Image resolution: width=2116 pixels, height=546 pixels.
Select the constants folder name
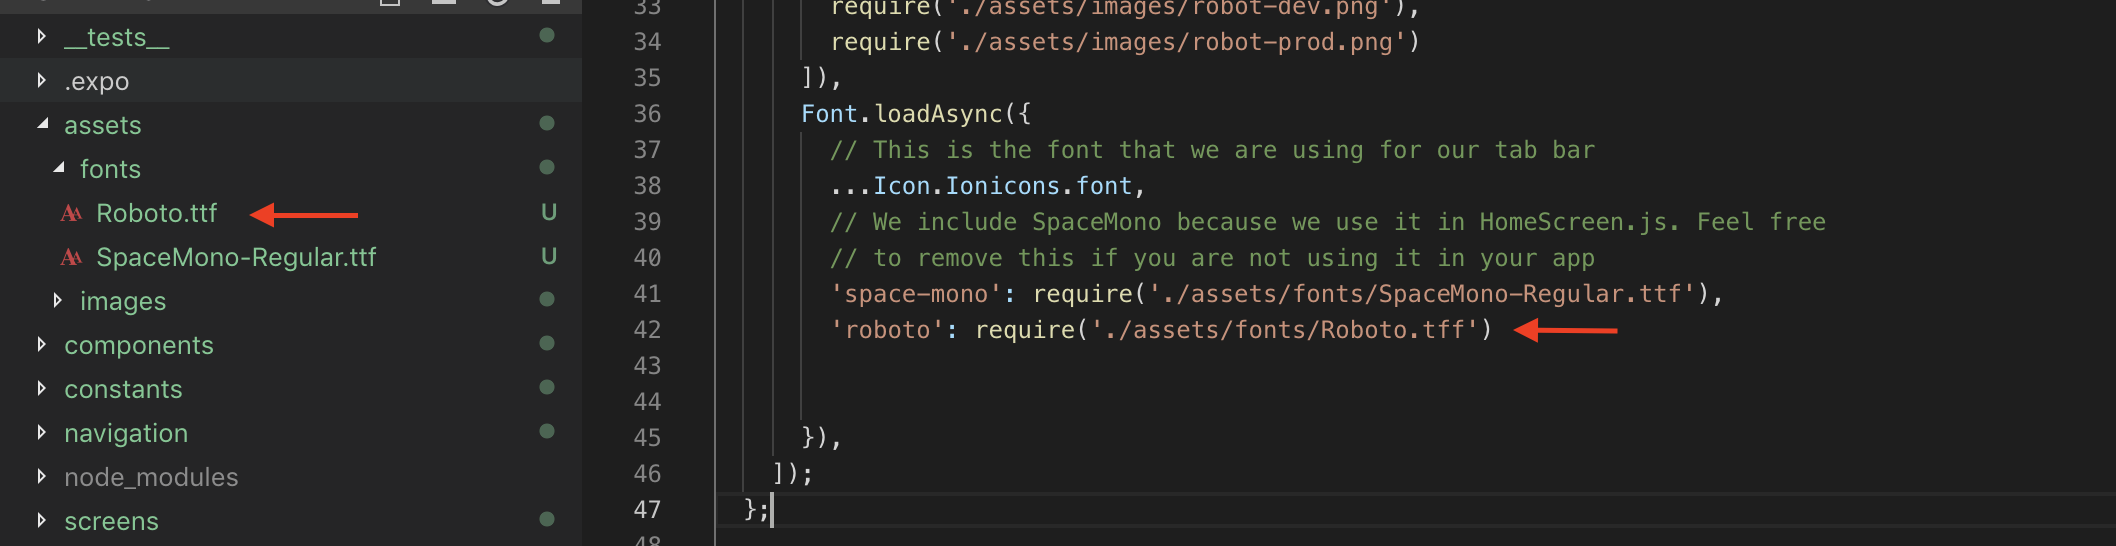pyautogui.click(x=123, y=389)
